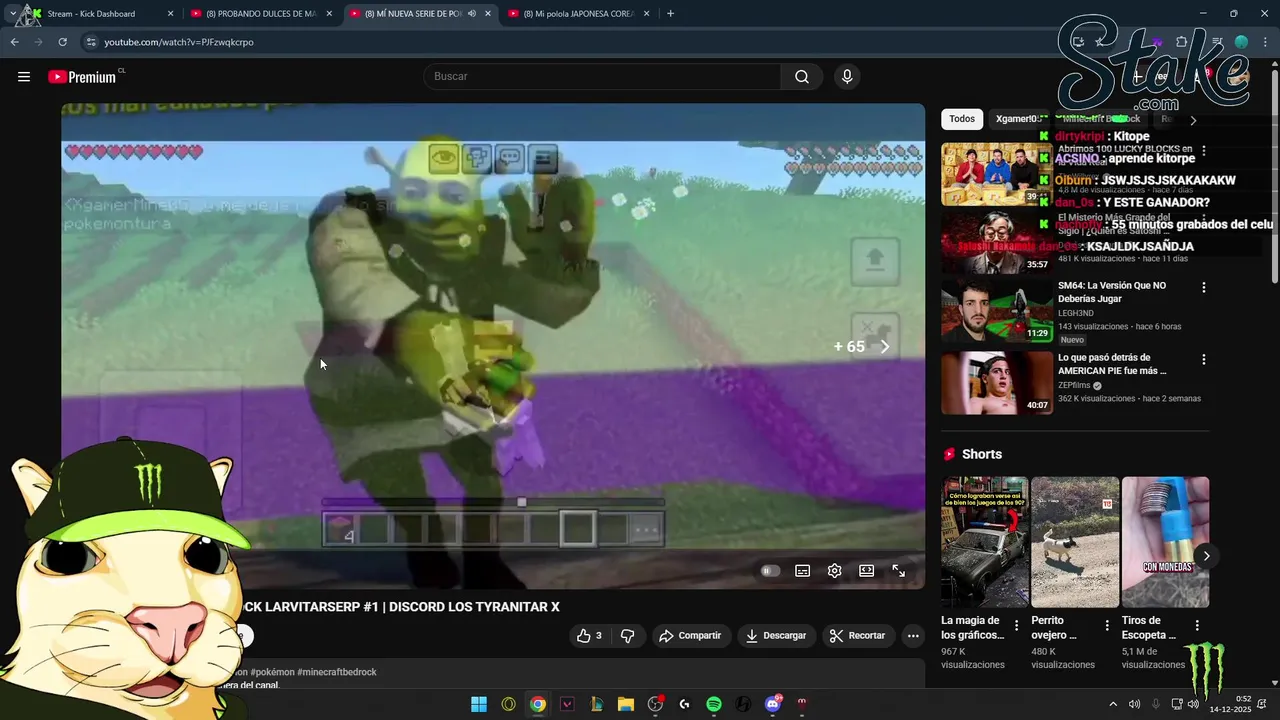This screenshot has width=1280, height=720.
Task: View site information icon in address bar
Action: point(91,42)
